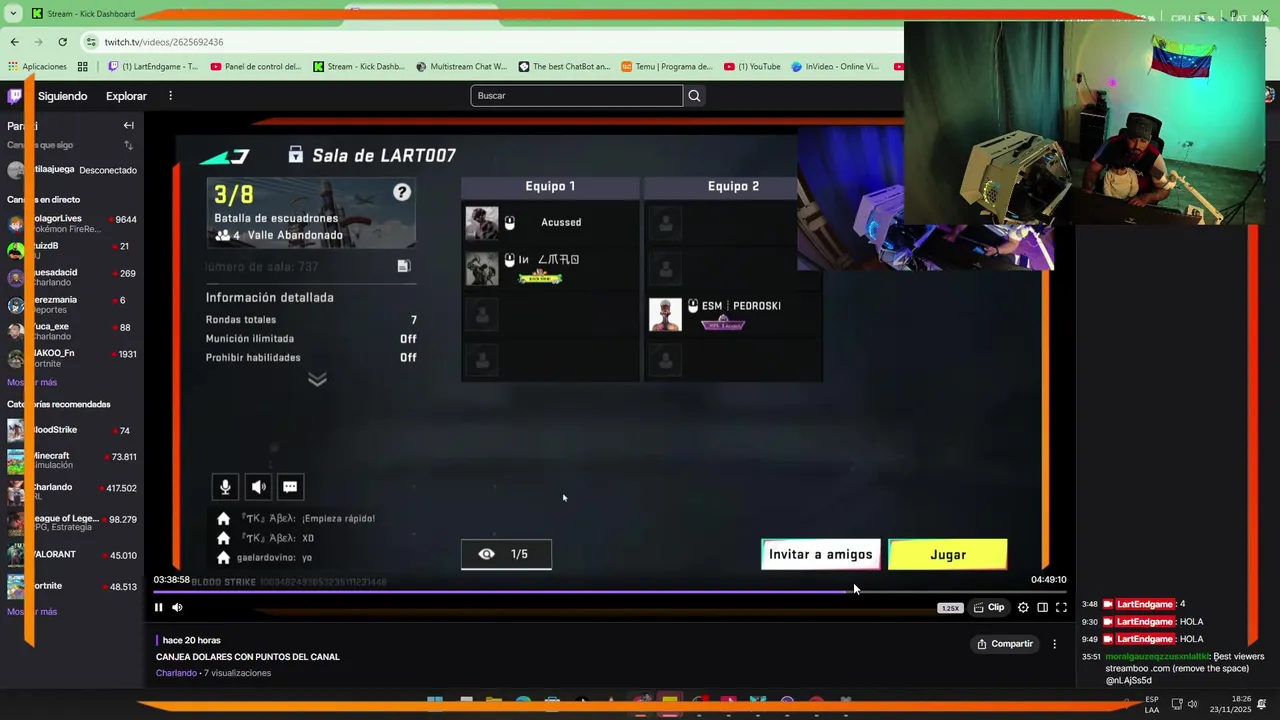Open the VALORANT recommended category
The width and height of the screenshot is (1280, 720).
pos(72,555)
